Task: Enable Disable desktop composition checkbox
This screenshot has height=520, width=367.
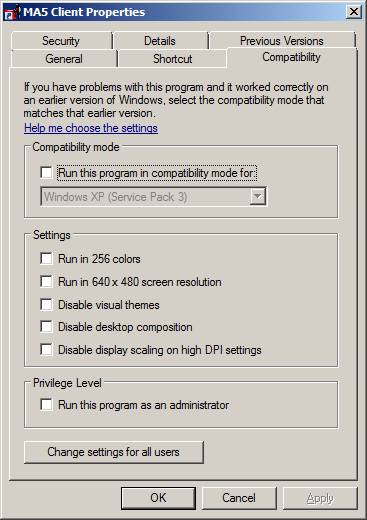Action: coord(46,327)
